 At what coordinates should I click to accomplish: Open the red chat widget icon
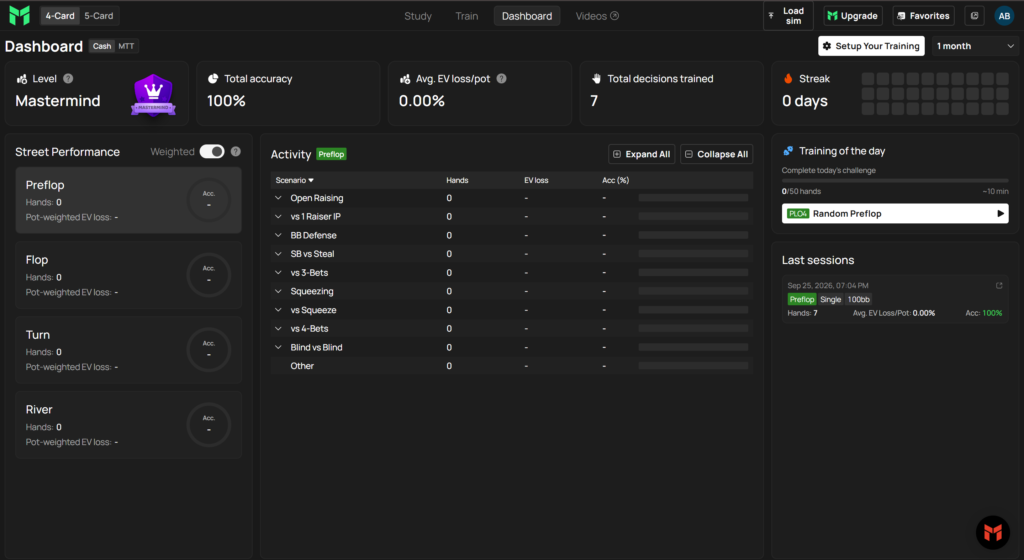(x=993, y=532)
